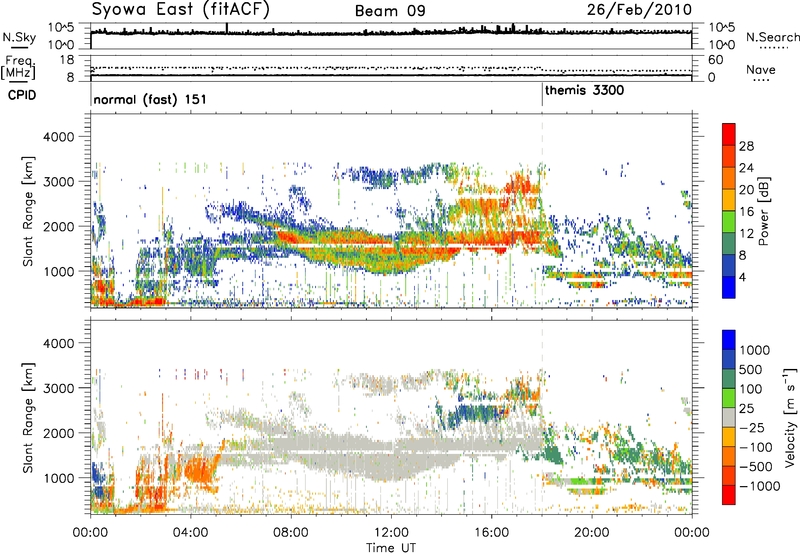Click the CPID change marker line at 18:00

tap(542, 95)
